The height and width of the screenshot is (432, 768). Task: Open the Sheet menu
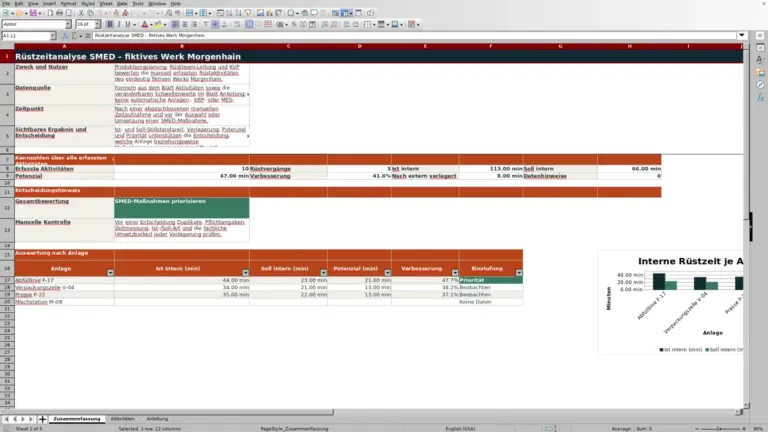click(106, 3)
